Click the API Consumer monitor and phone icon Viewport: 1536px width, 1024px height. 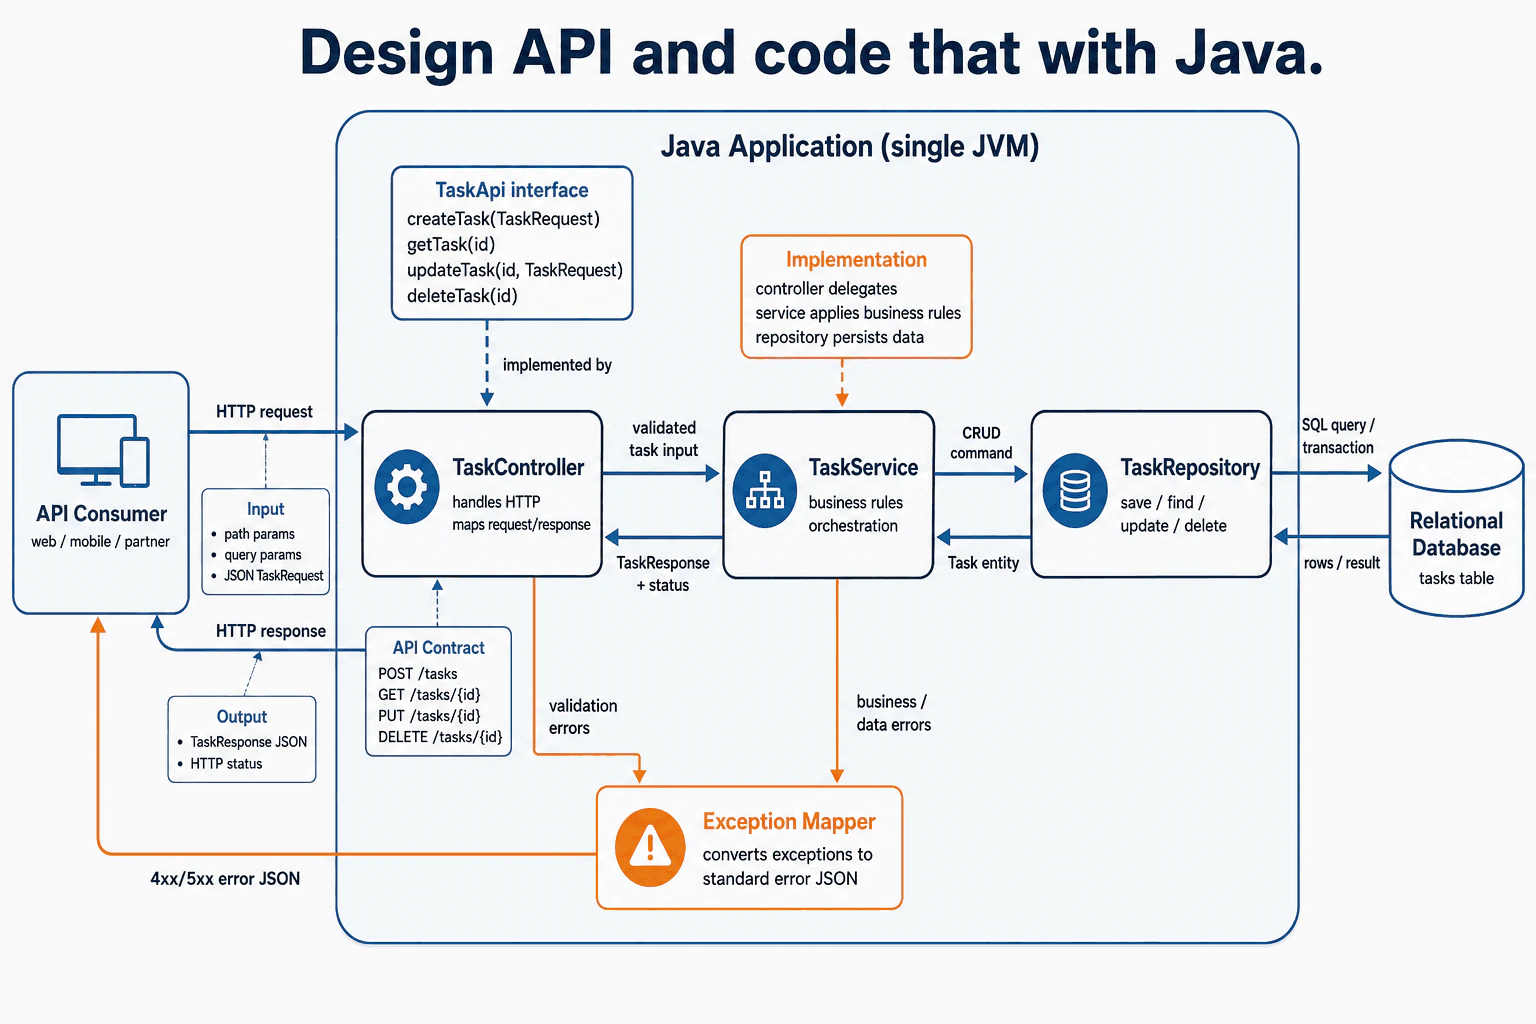pos(103,450)
